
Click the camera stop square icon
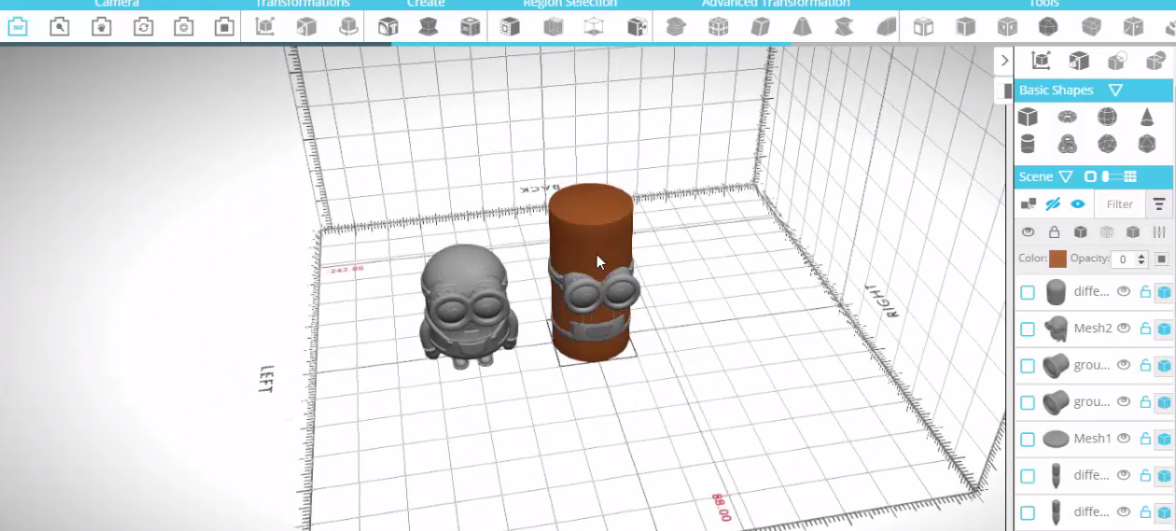click(224, 28)
